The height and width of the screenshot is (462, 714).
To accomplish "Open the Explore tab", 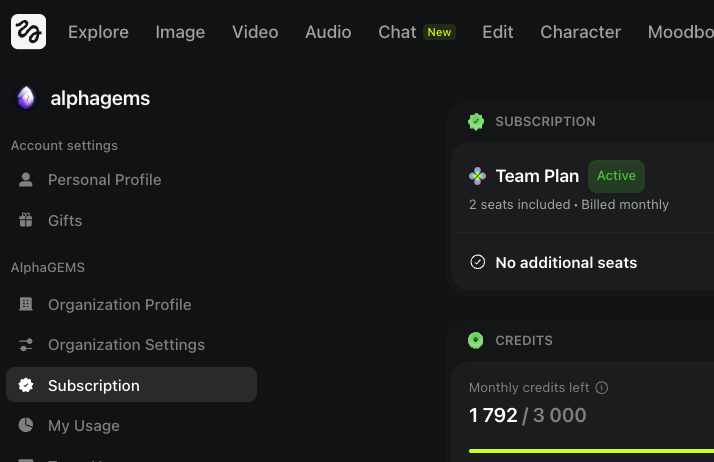I will pyautogui.click(x=98, y=32).
